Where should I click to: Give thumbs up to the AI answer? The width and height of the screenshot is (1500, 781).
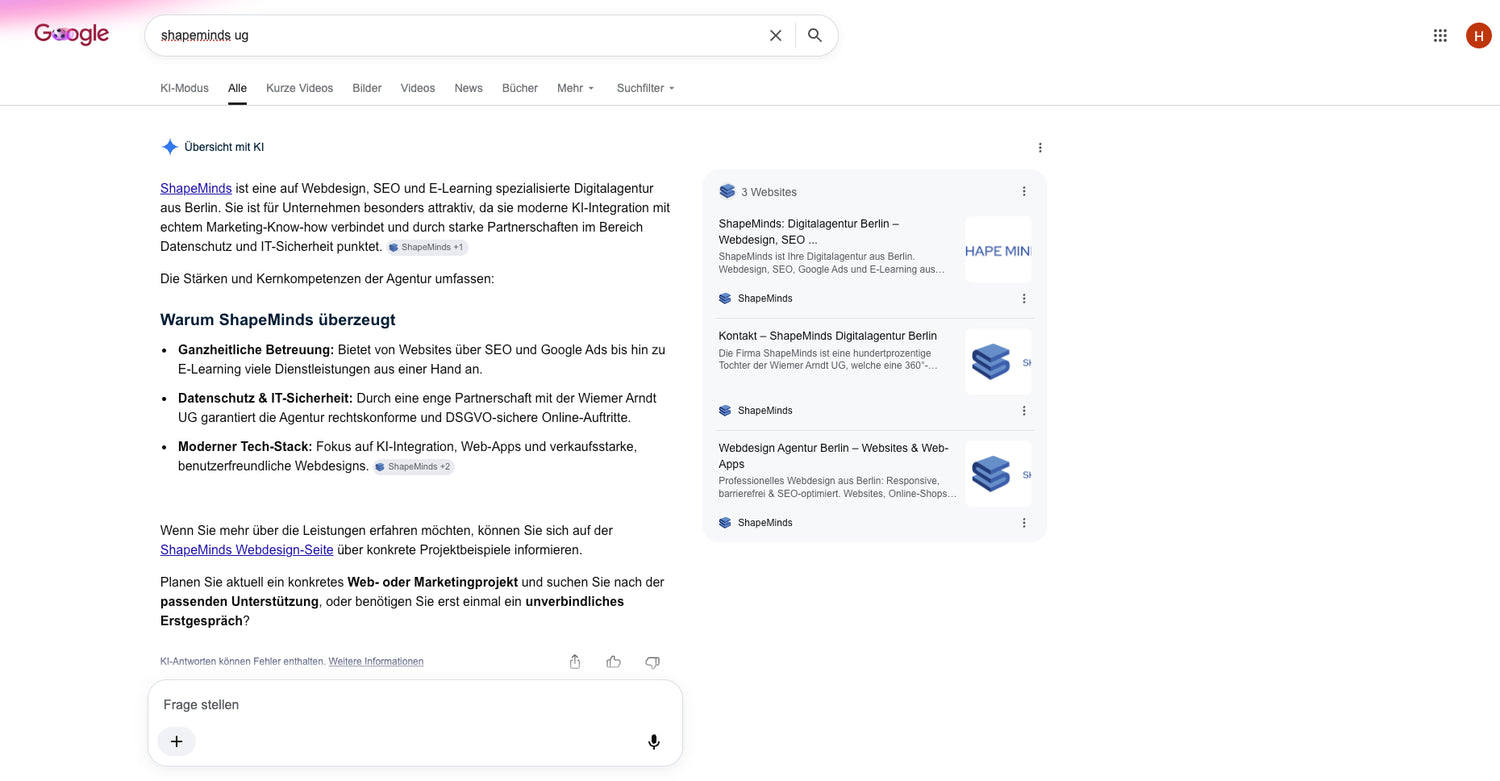[x=614, y=662]
